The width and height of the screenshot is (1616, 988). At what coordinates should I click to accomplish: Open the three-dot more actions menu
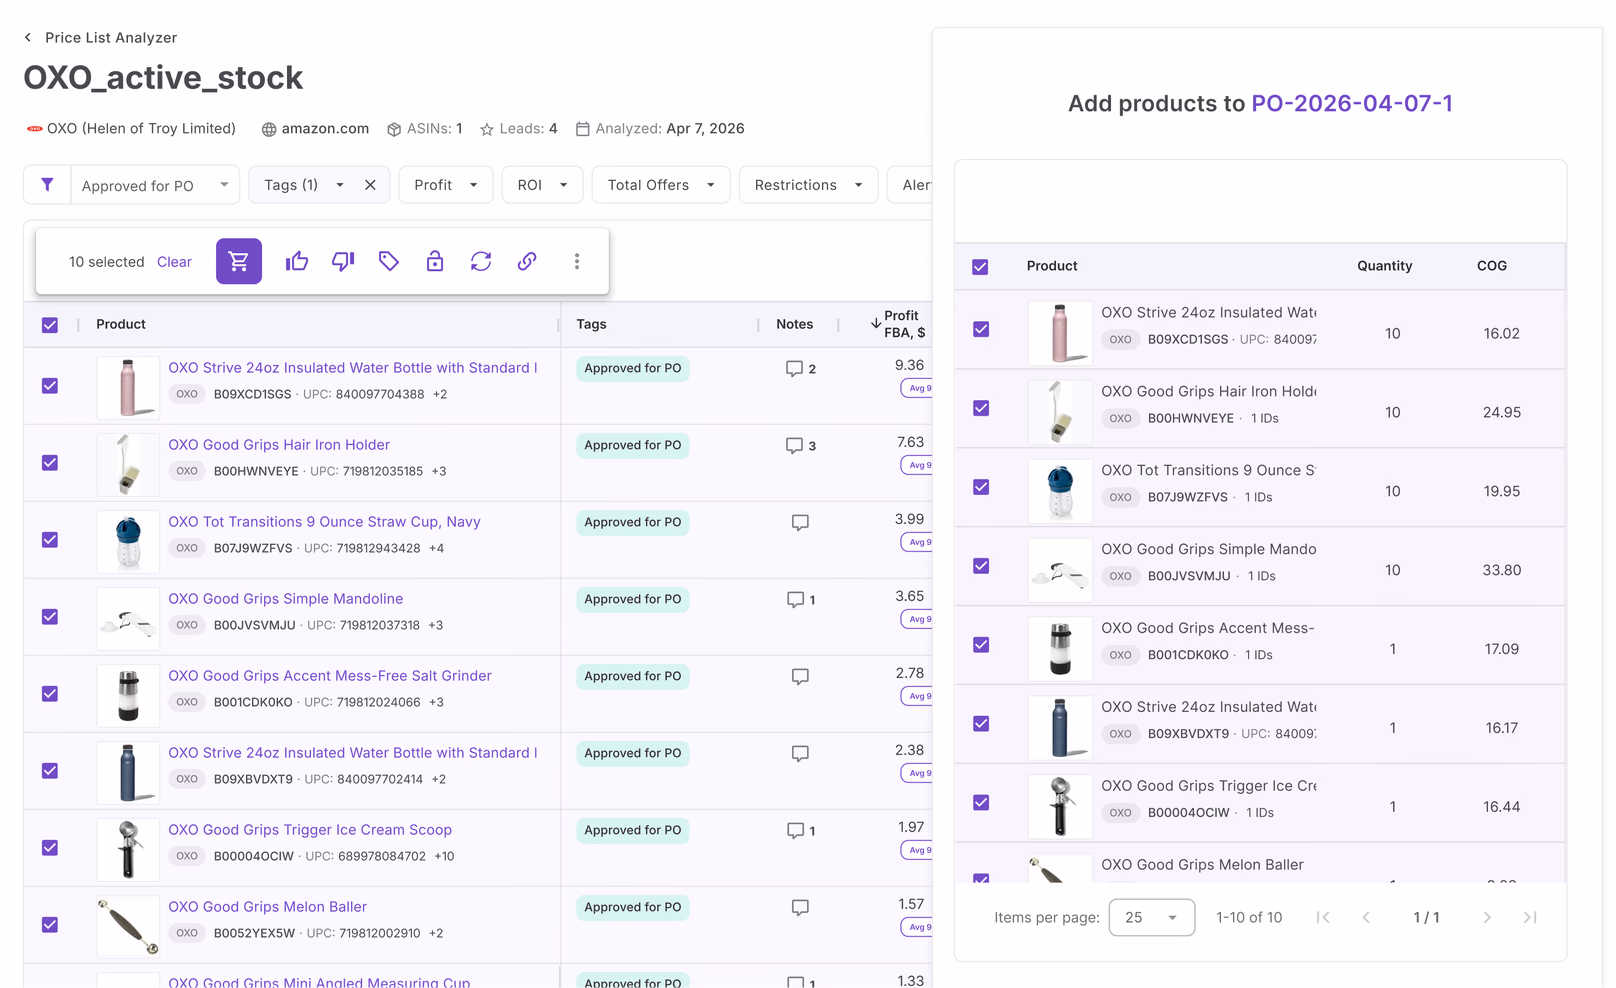click(x=577, y=261)
